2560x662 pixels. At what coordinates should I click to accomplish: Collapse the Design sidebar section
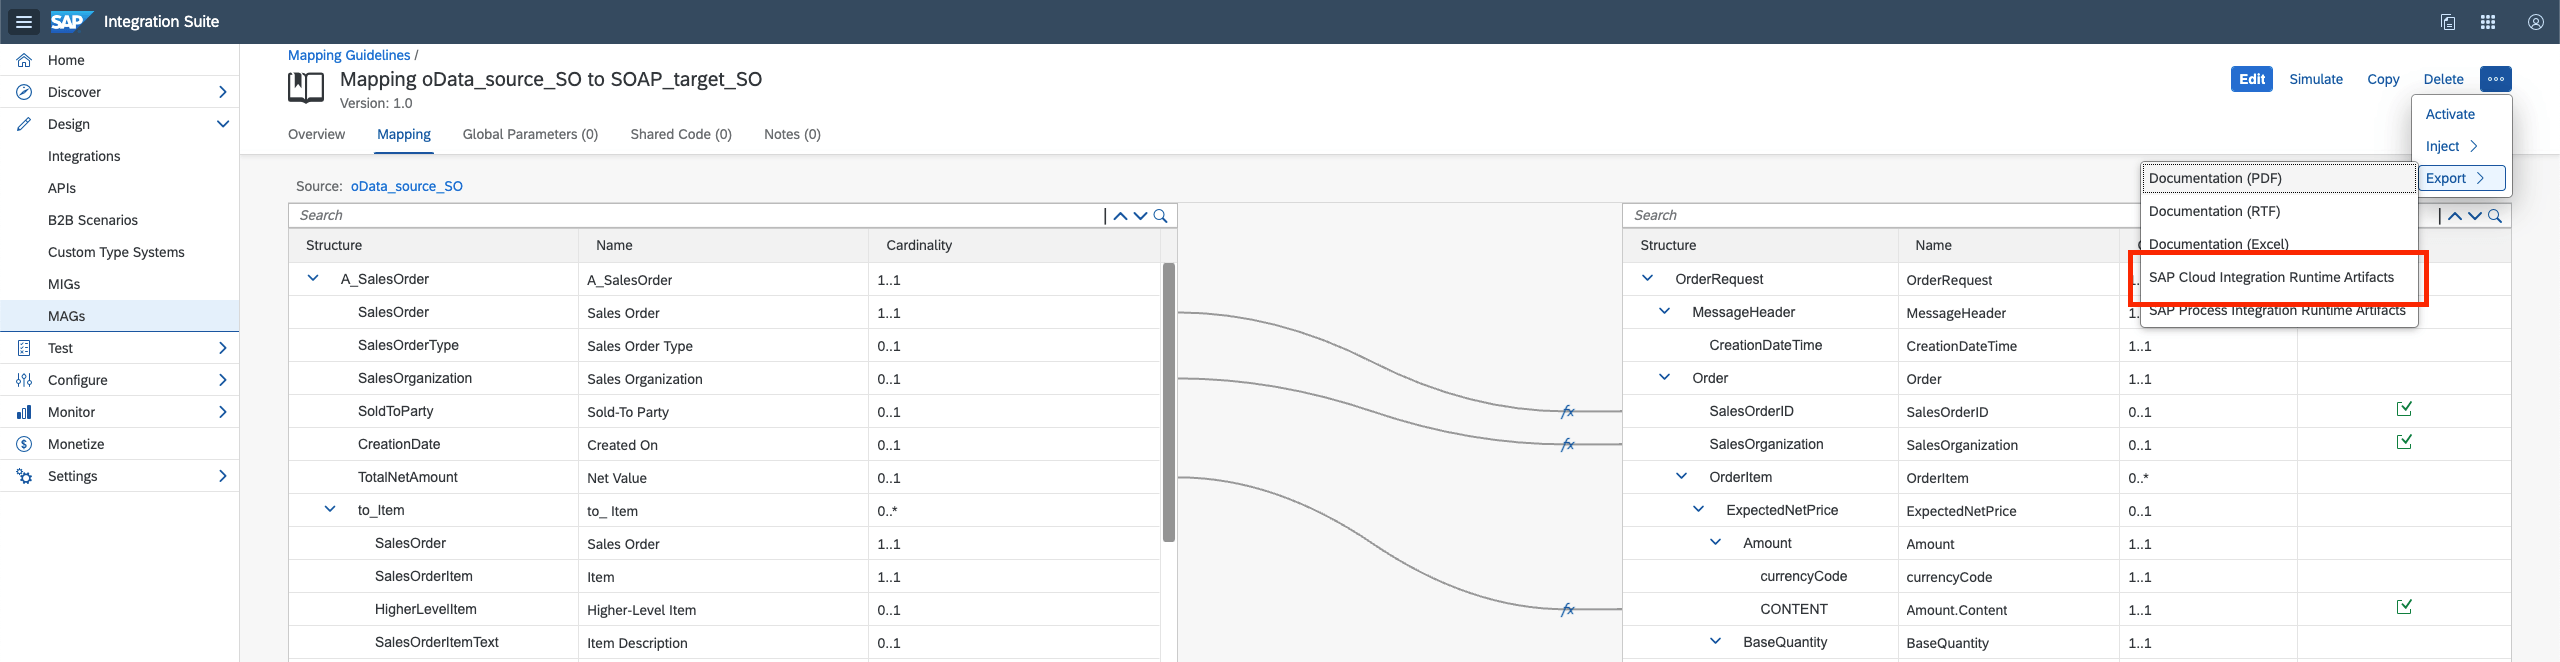tap(222, 124)
